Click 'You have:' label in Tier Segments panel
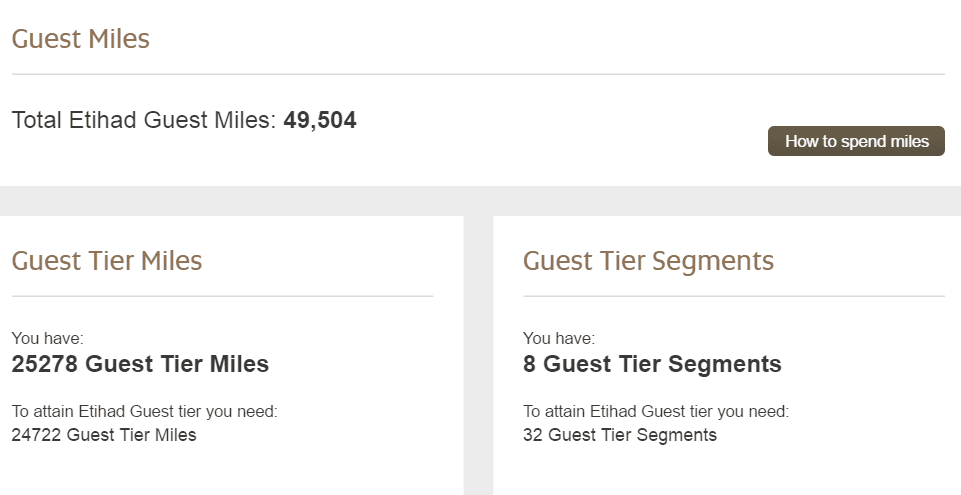This screenshot has width=961, height=495. (x=559, y=338)
